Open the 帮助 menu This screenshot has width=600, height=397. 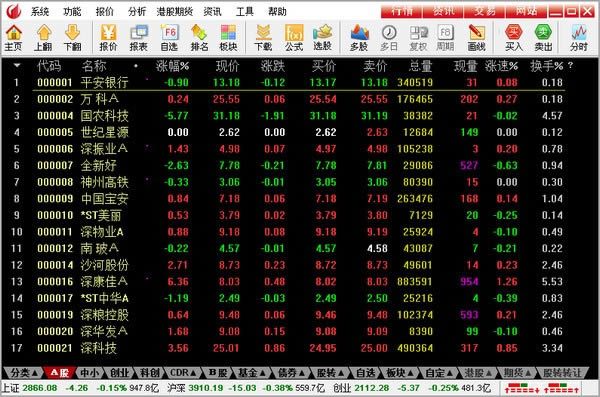pyautogui.click(x=277, y=11)
